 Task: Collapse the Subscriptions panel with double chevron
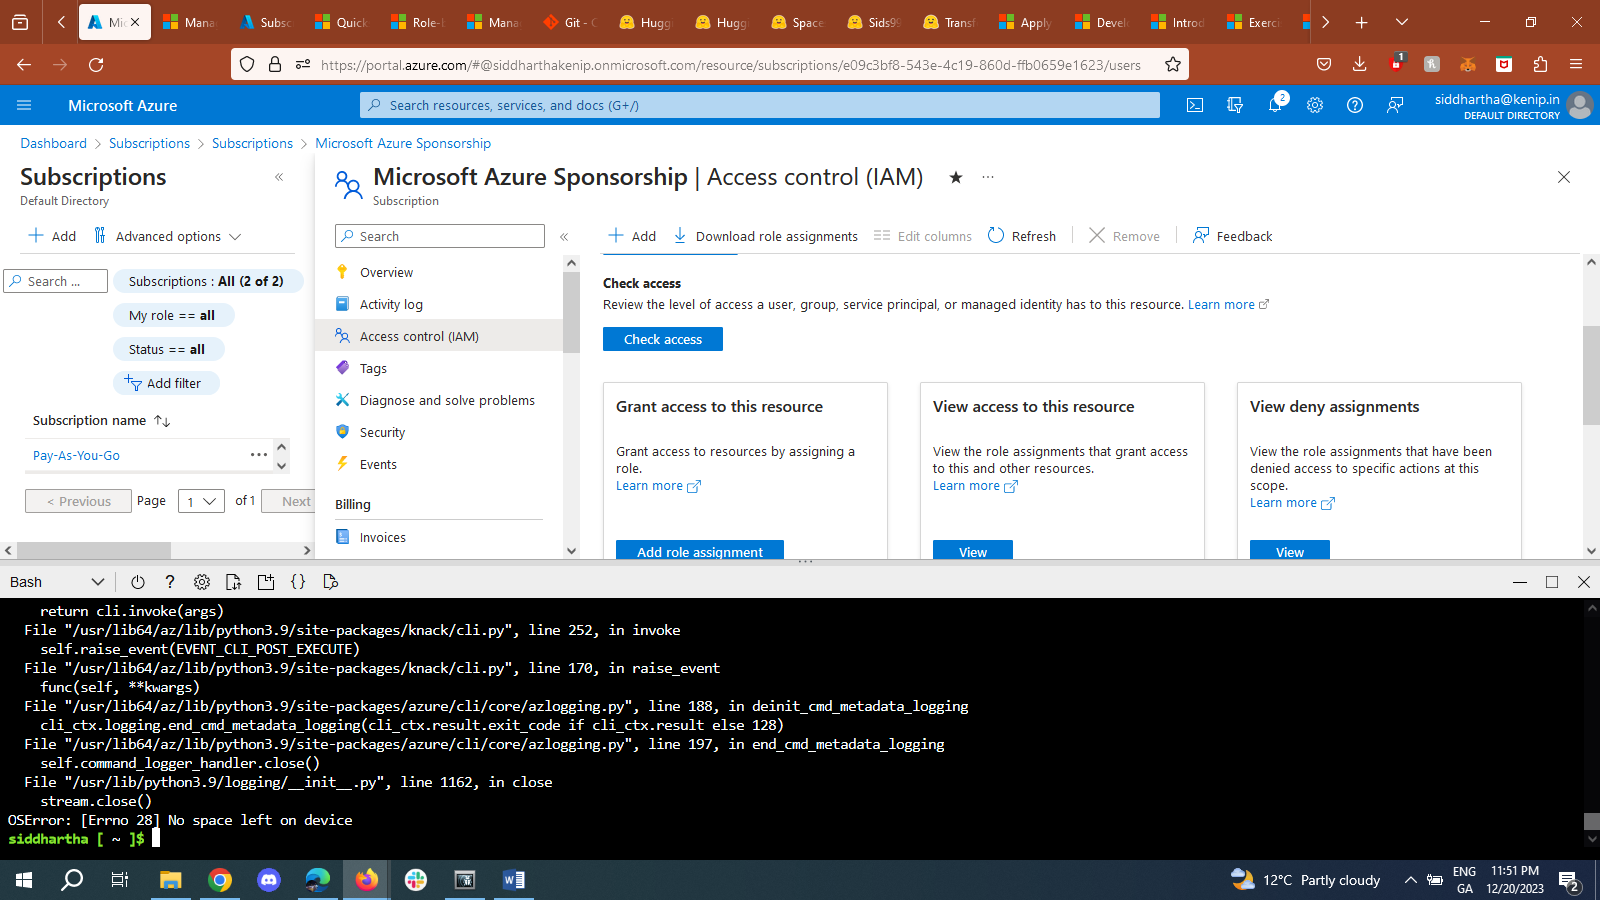tap(279, 177)
